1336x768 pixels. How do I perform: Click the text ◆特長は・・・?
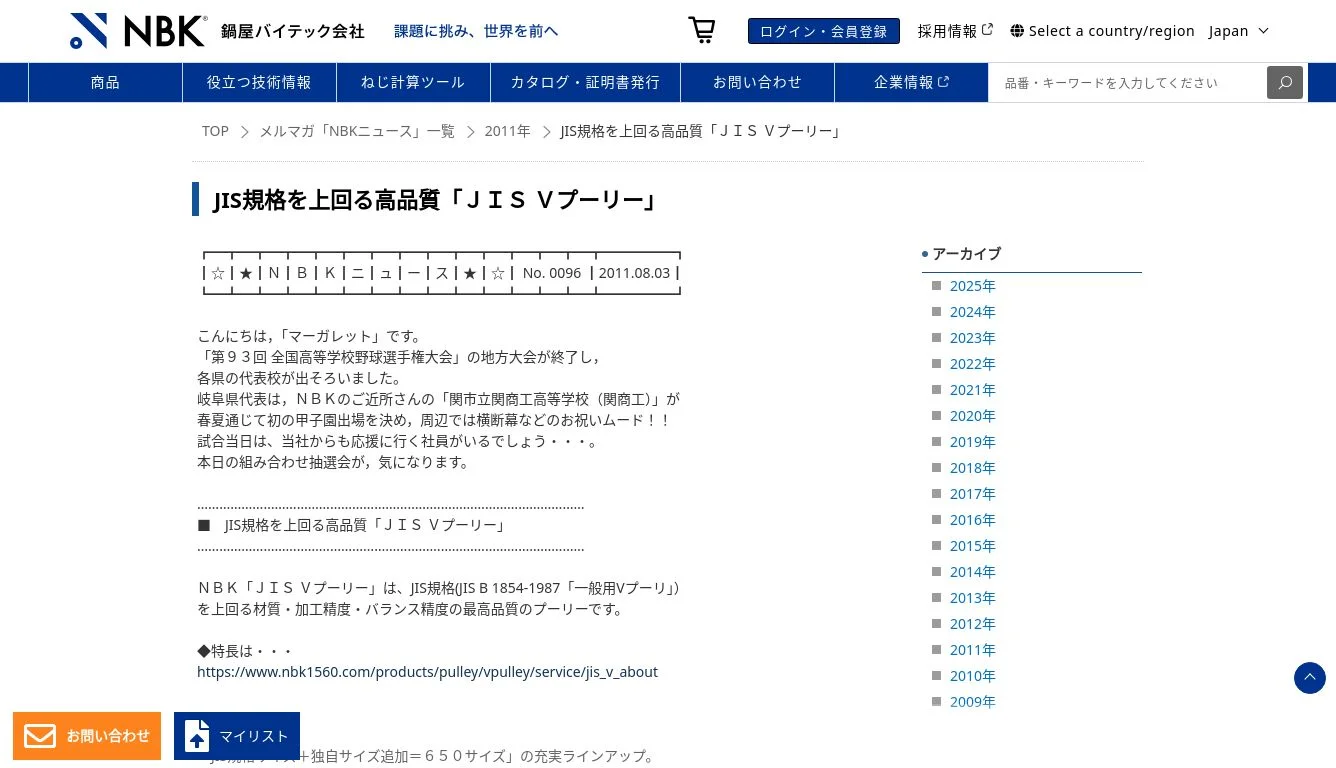(x=245, y=651)
